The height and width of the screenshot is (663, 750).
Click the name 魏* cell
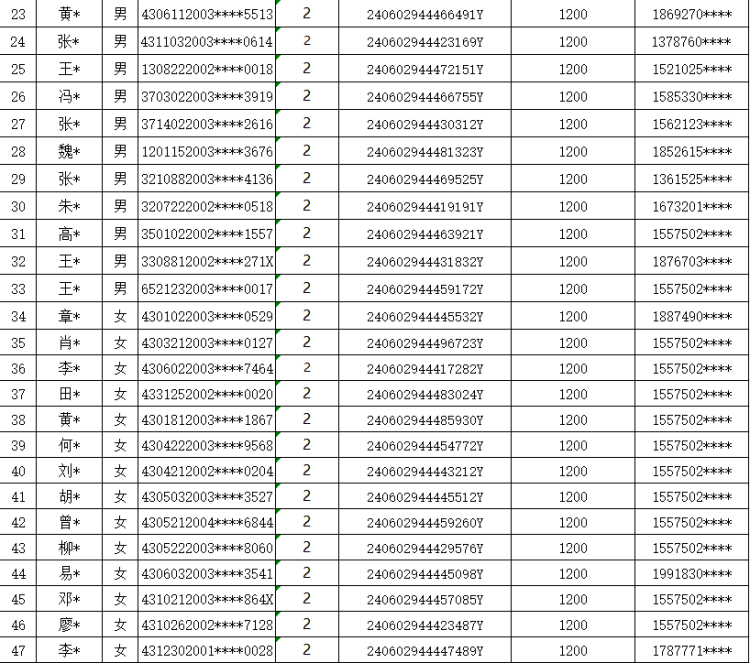tap(69, 151)
